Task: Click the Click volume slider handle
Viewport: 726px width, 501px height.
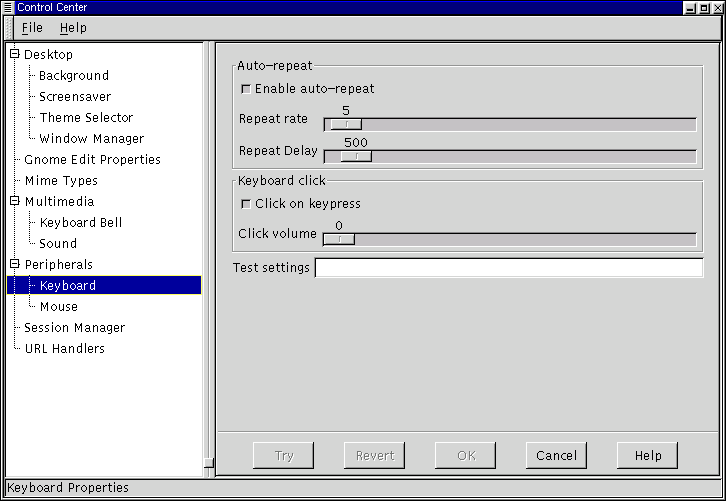Action: coord(339,239)
